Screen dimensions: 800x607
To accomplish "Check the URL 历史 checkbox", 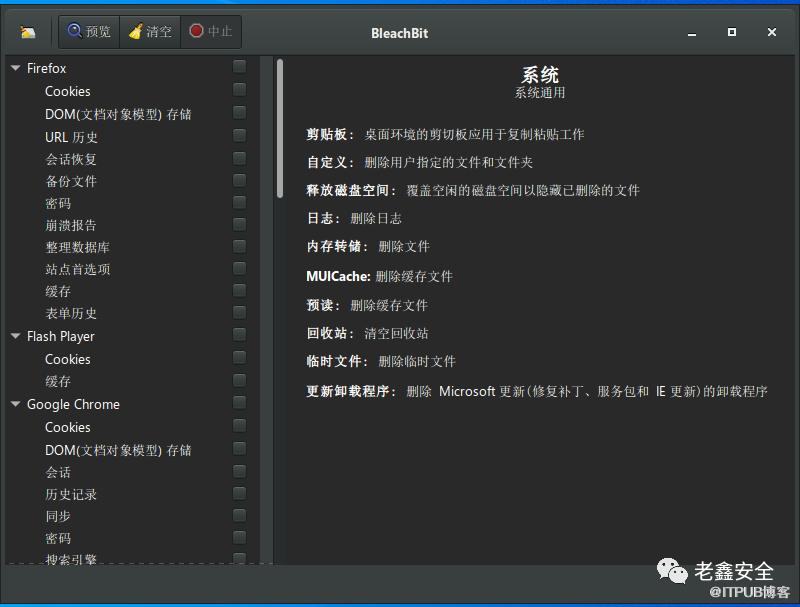I will (239, 136).
